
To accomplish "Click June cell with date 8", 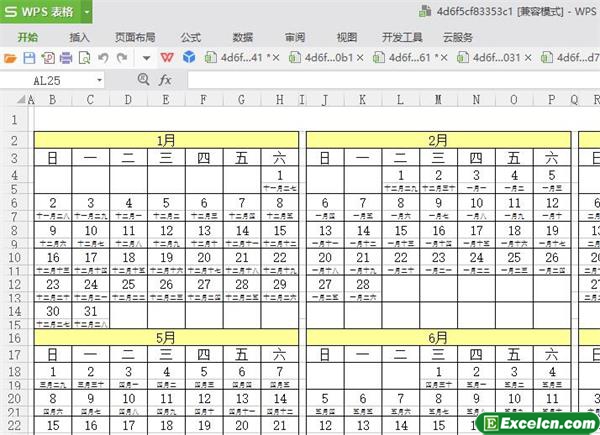I will pyautogui.click(x=439, y=399).
